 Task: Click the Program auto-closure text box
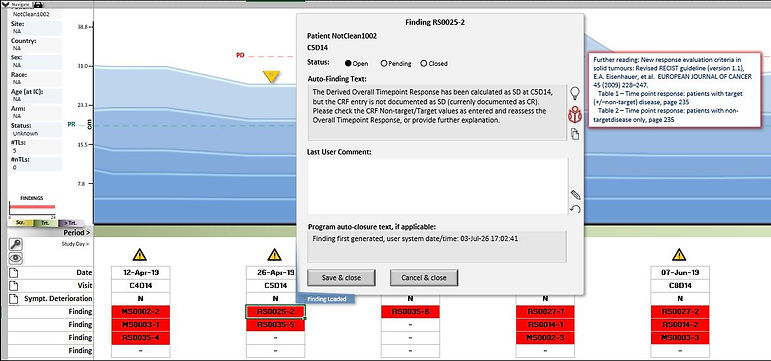[x=437, y=246]
